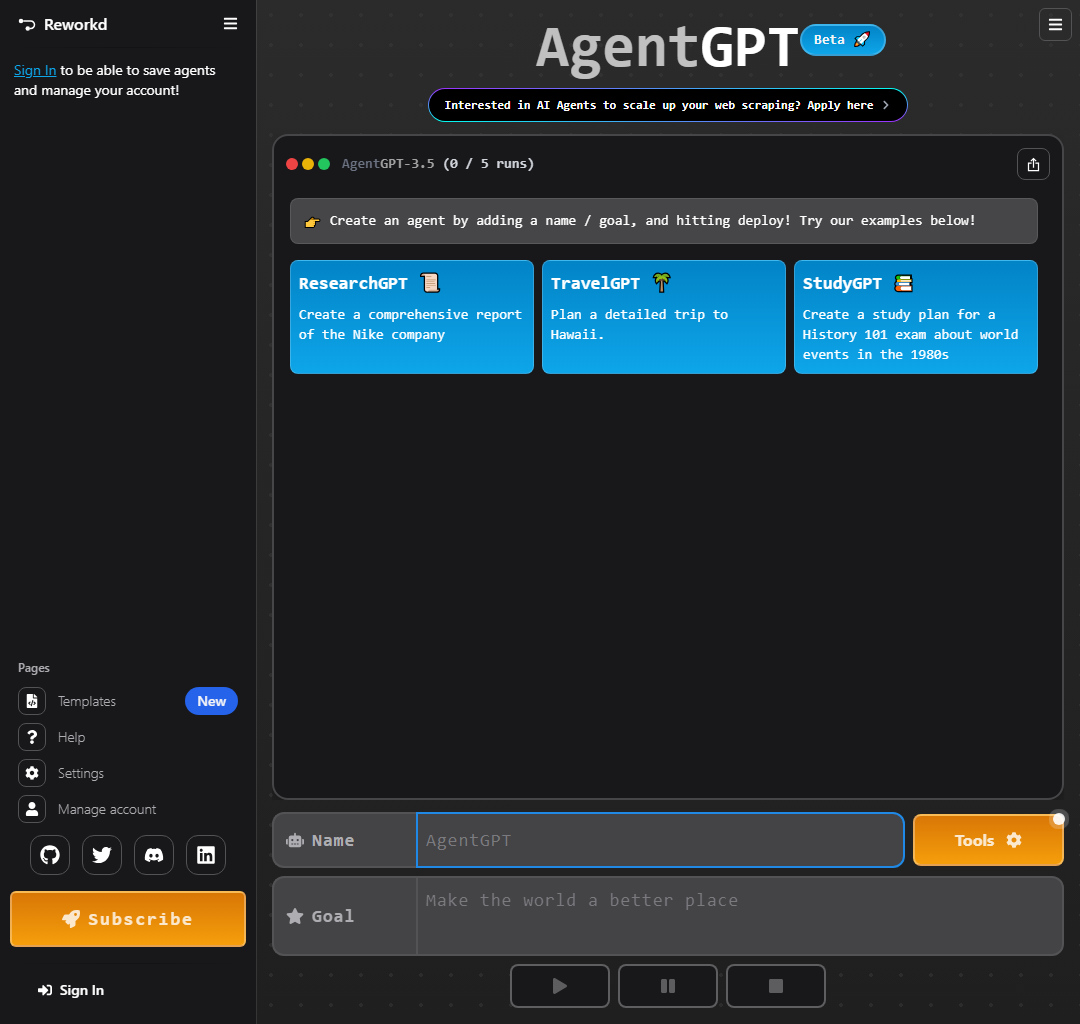Screen dimensions: 1080x1024
Task: Open Templates page in sidebar
Action: 87,701
